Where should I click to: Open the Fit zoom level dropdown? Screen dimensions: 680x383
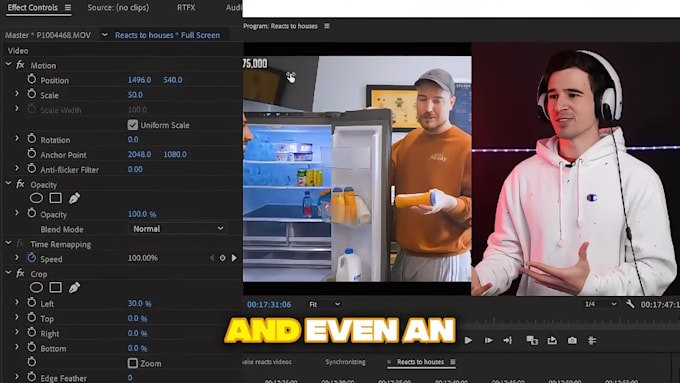[x=324, y=304]
